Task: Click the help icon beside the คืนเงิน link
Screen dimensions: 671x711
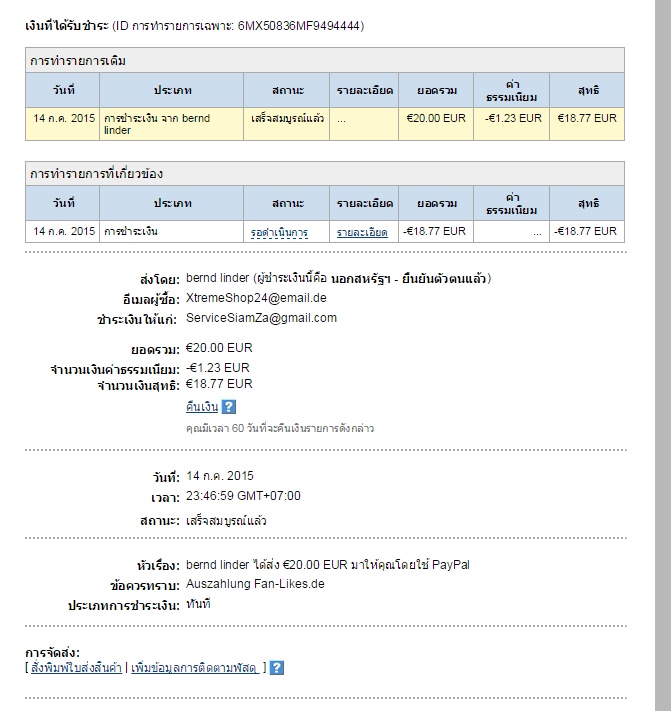Action: (229, 407)
